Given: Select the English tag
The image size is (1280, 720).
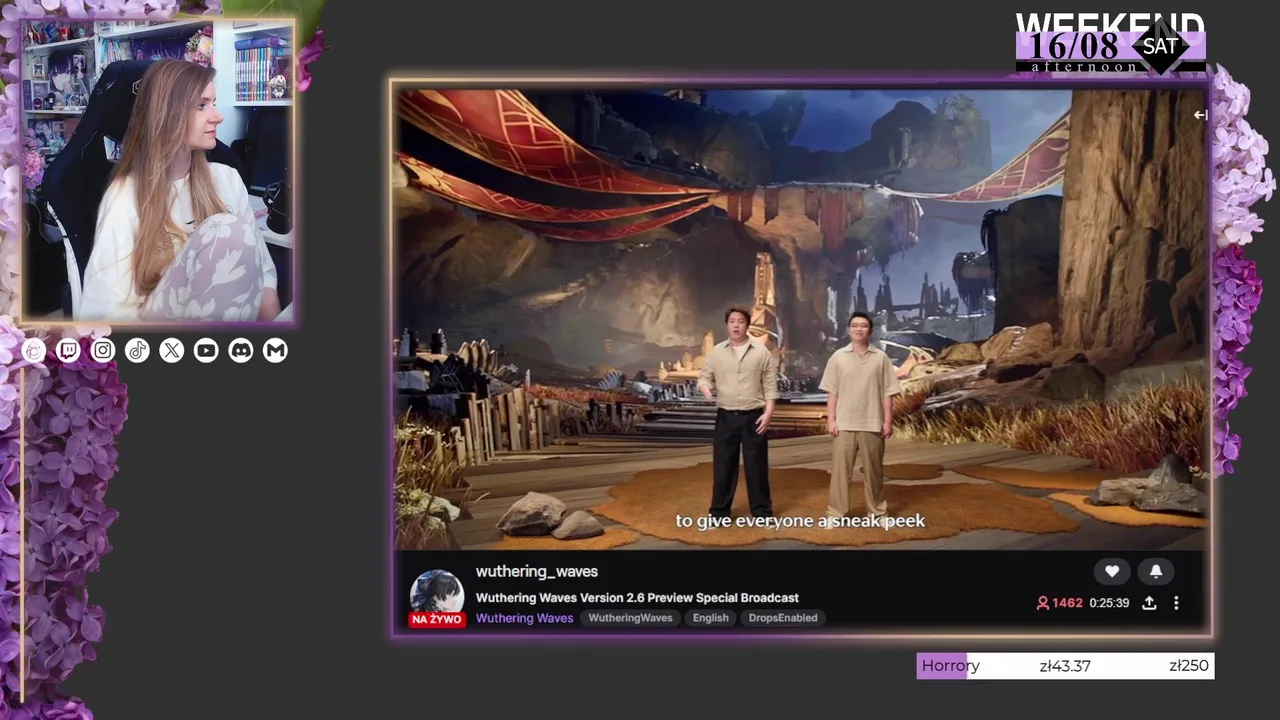Looking at the screenshot, I should click(711, 618).
